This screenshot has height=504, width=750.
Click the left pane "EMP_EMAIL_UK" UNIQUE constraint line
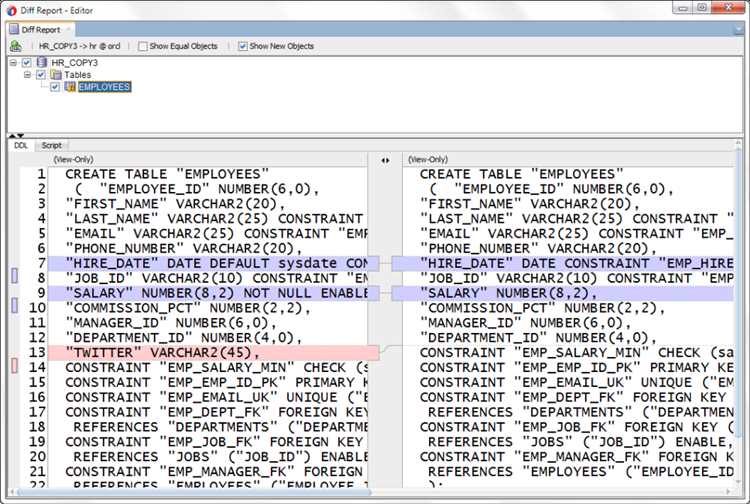point(216,397)
